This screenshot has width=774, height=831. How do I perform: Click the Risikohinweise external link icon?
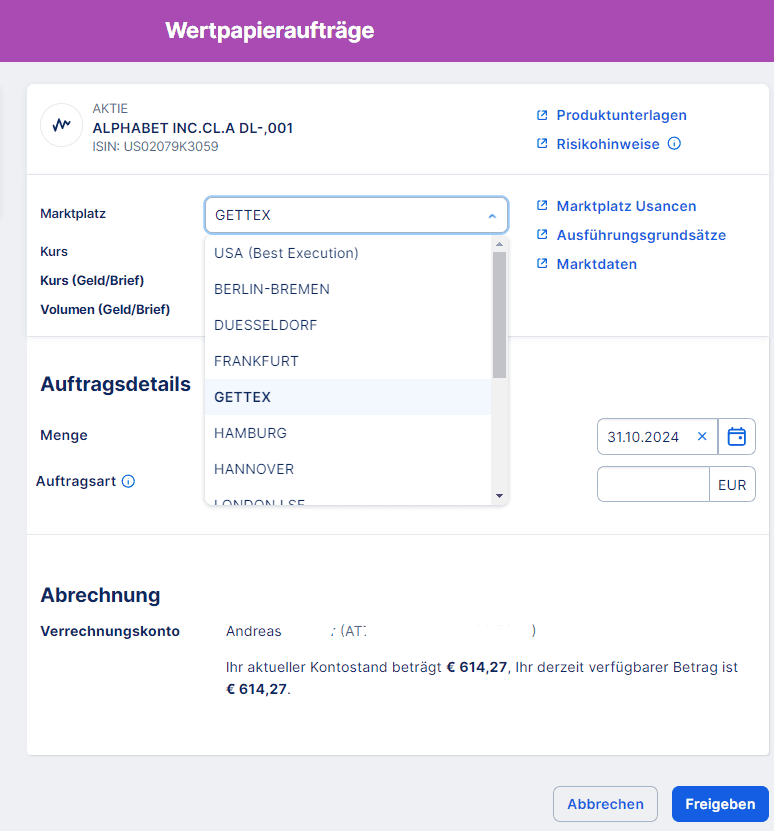pyautogui.click(x=542, y=144)
